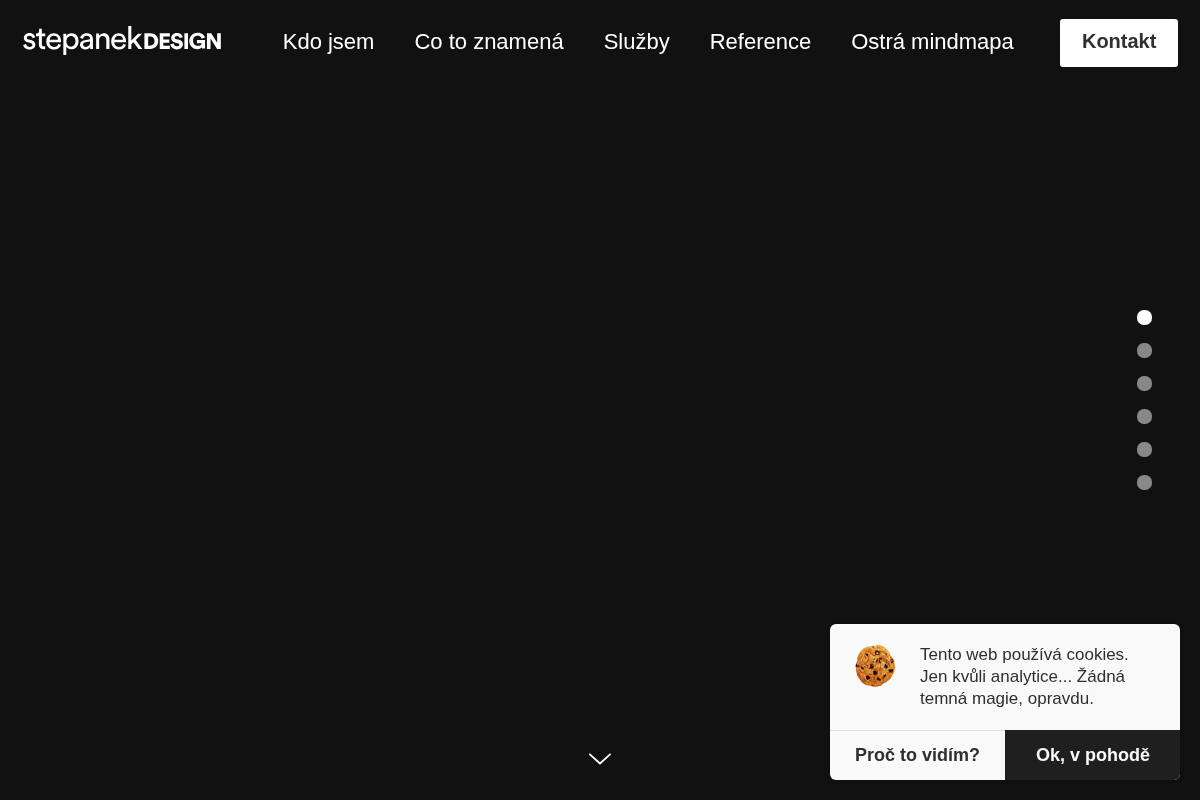Open Ostrá mindmapa link
Screen dimensions: 1200x800
point(932,42)
